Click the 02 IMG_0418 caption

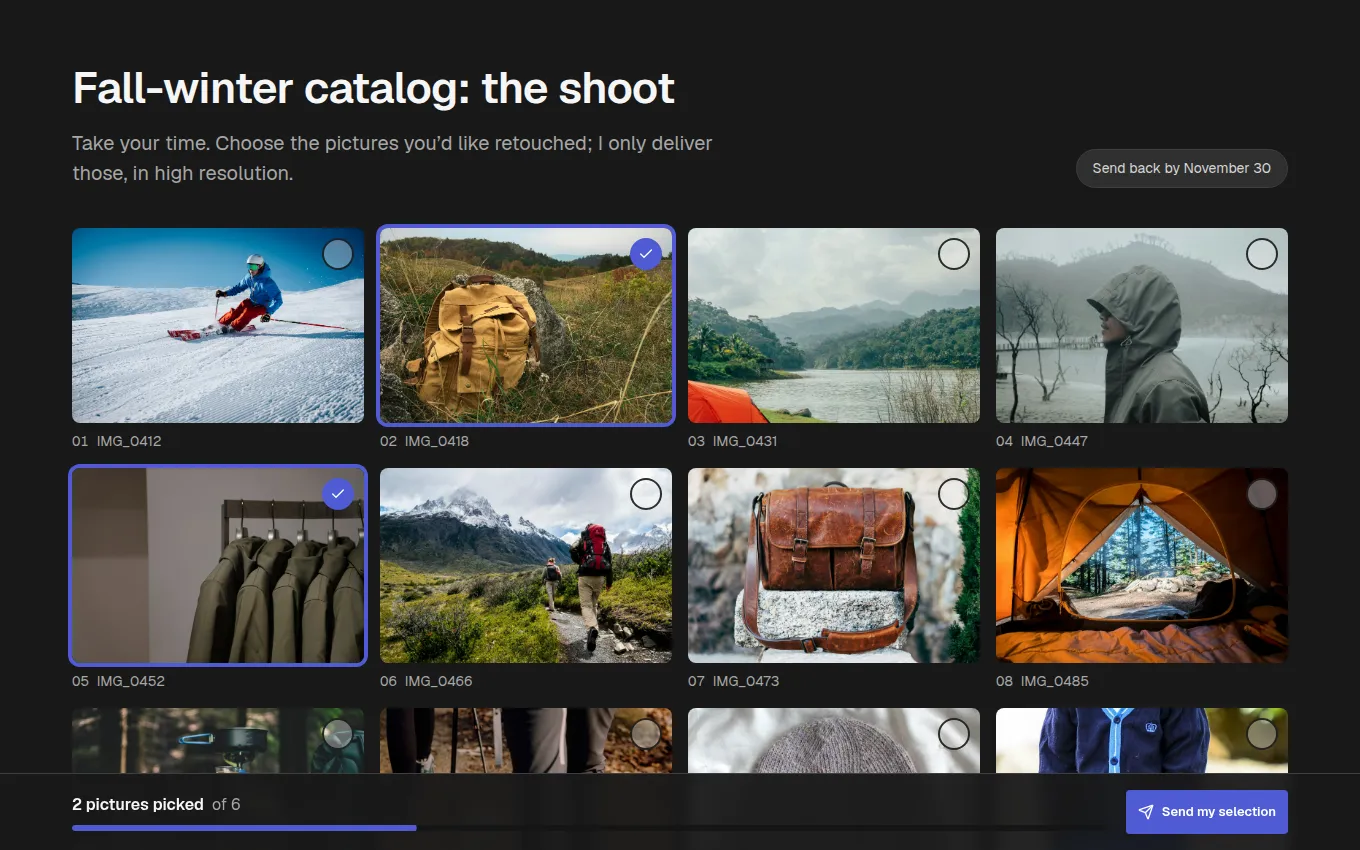[425, 441]
